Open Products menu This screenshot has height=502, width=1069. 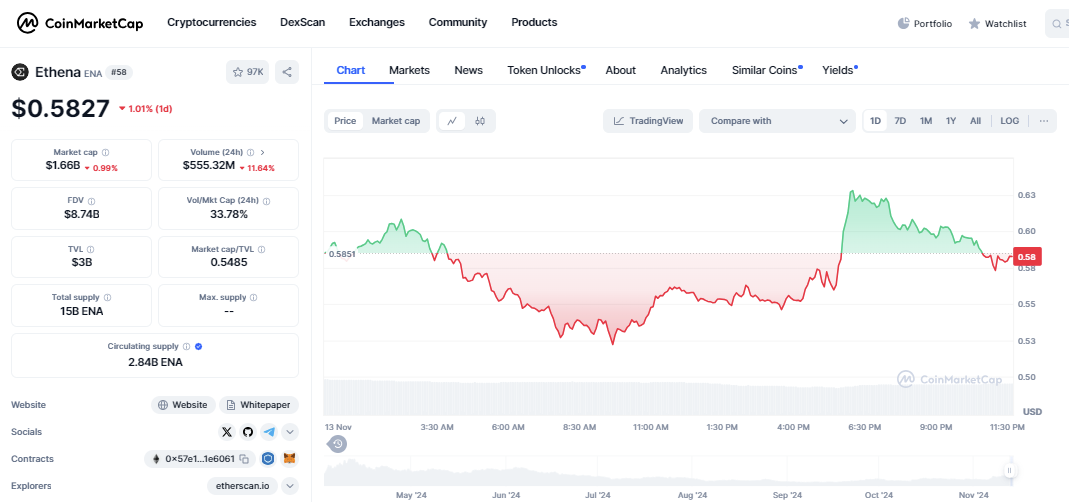tap(534, 23)
